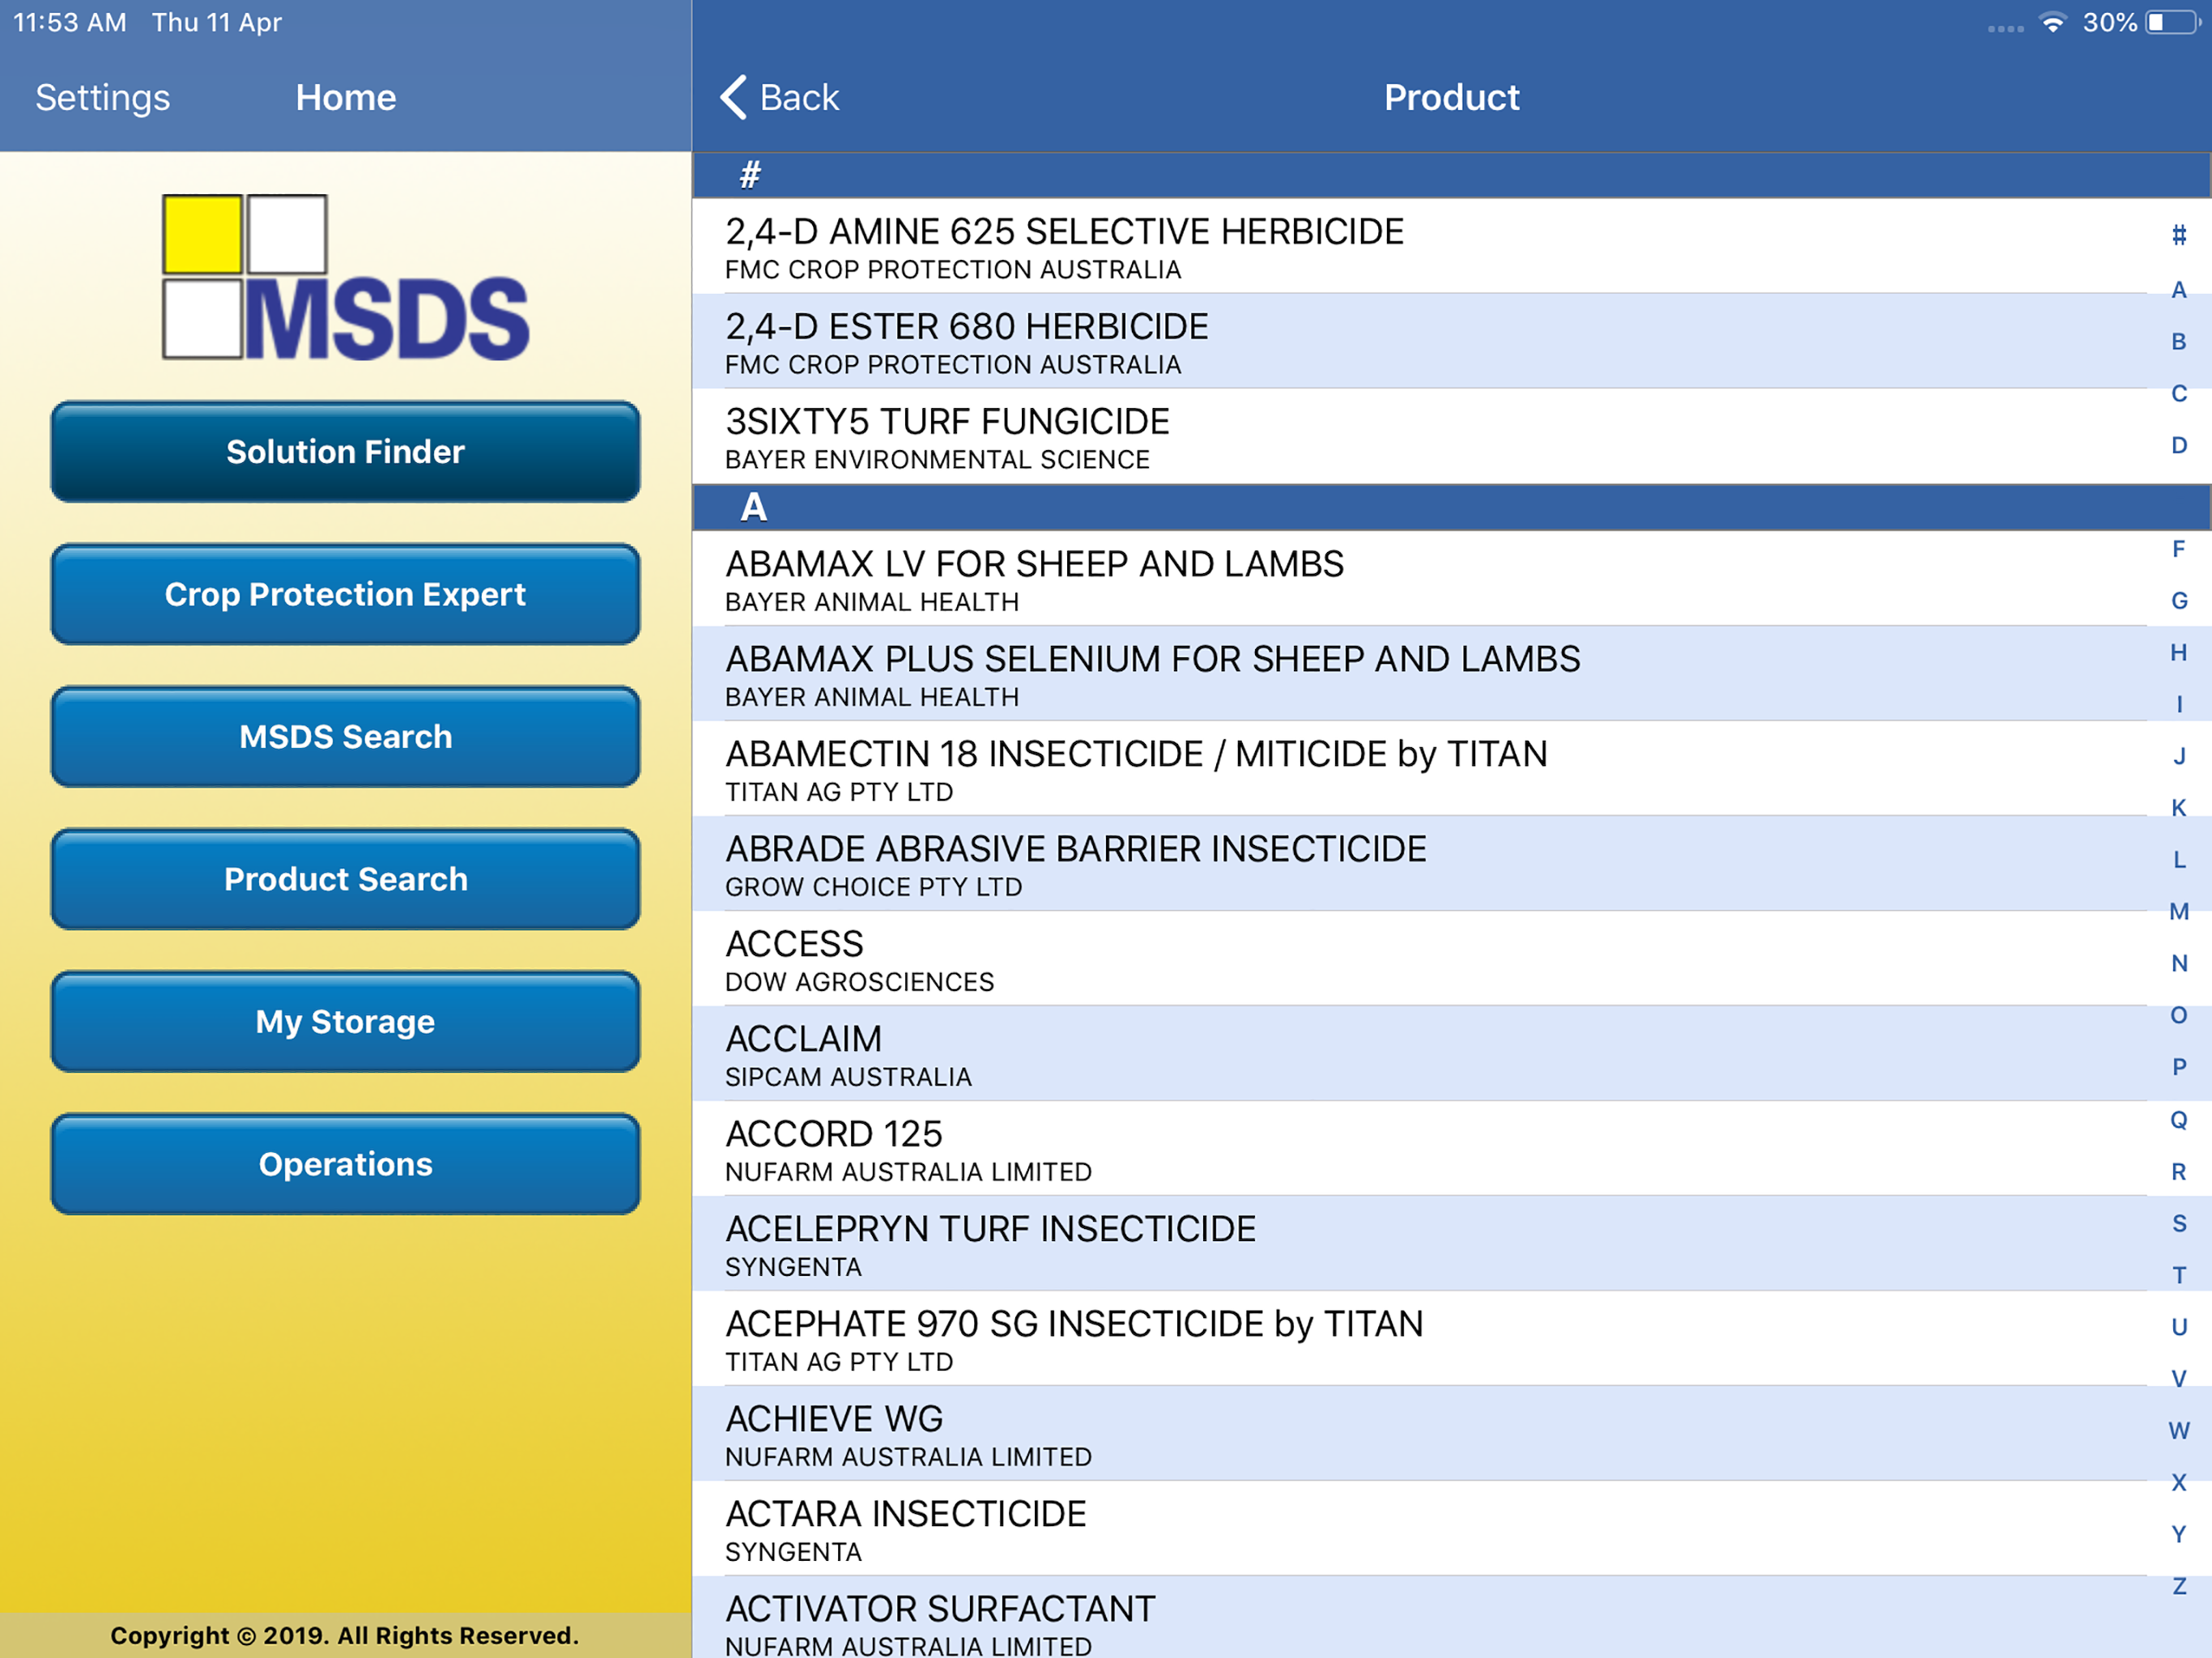
Task: Open Settings in the top bar
Action: pos(103,97)
